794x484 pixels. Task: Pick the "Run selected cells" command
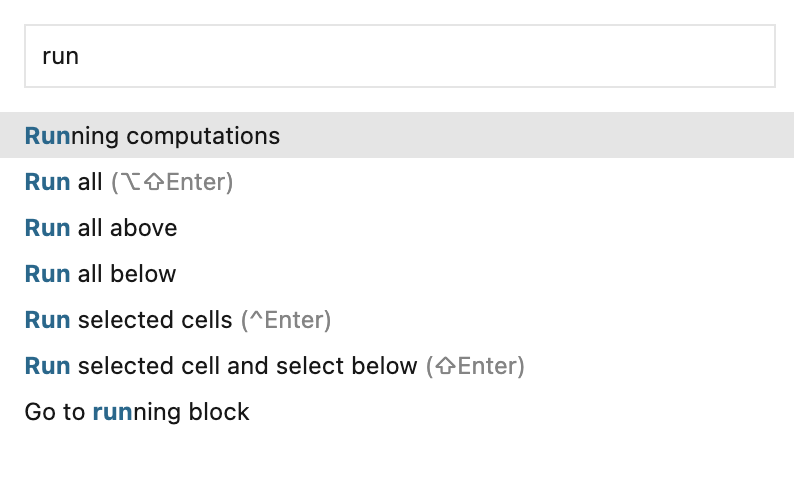[128, 320]
